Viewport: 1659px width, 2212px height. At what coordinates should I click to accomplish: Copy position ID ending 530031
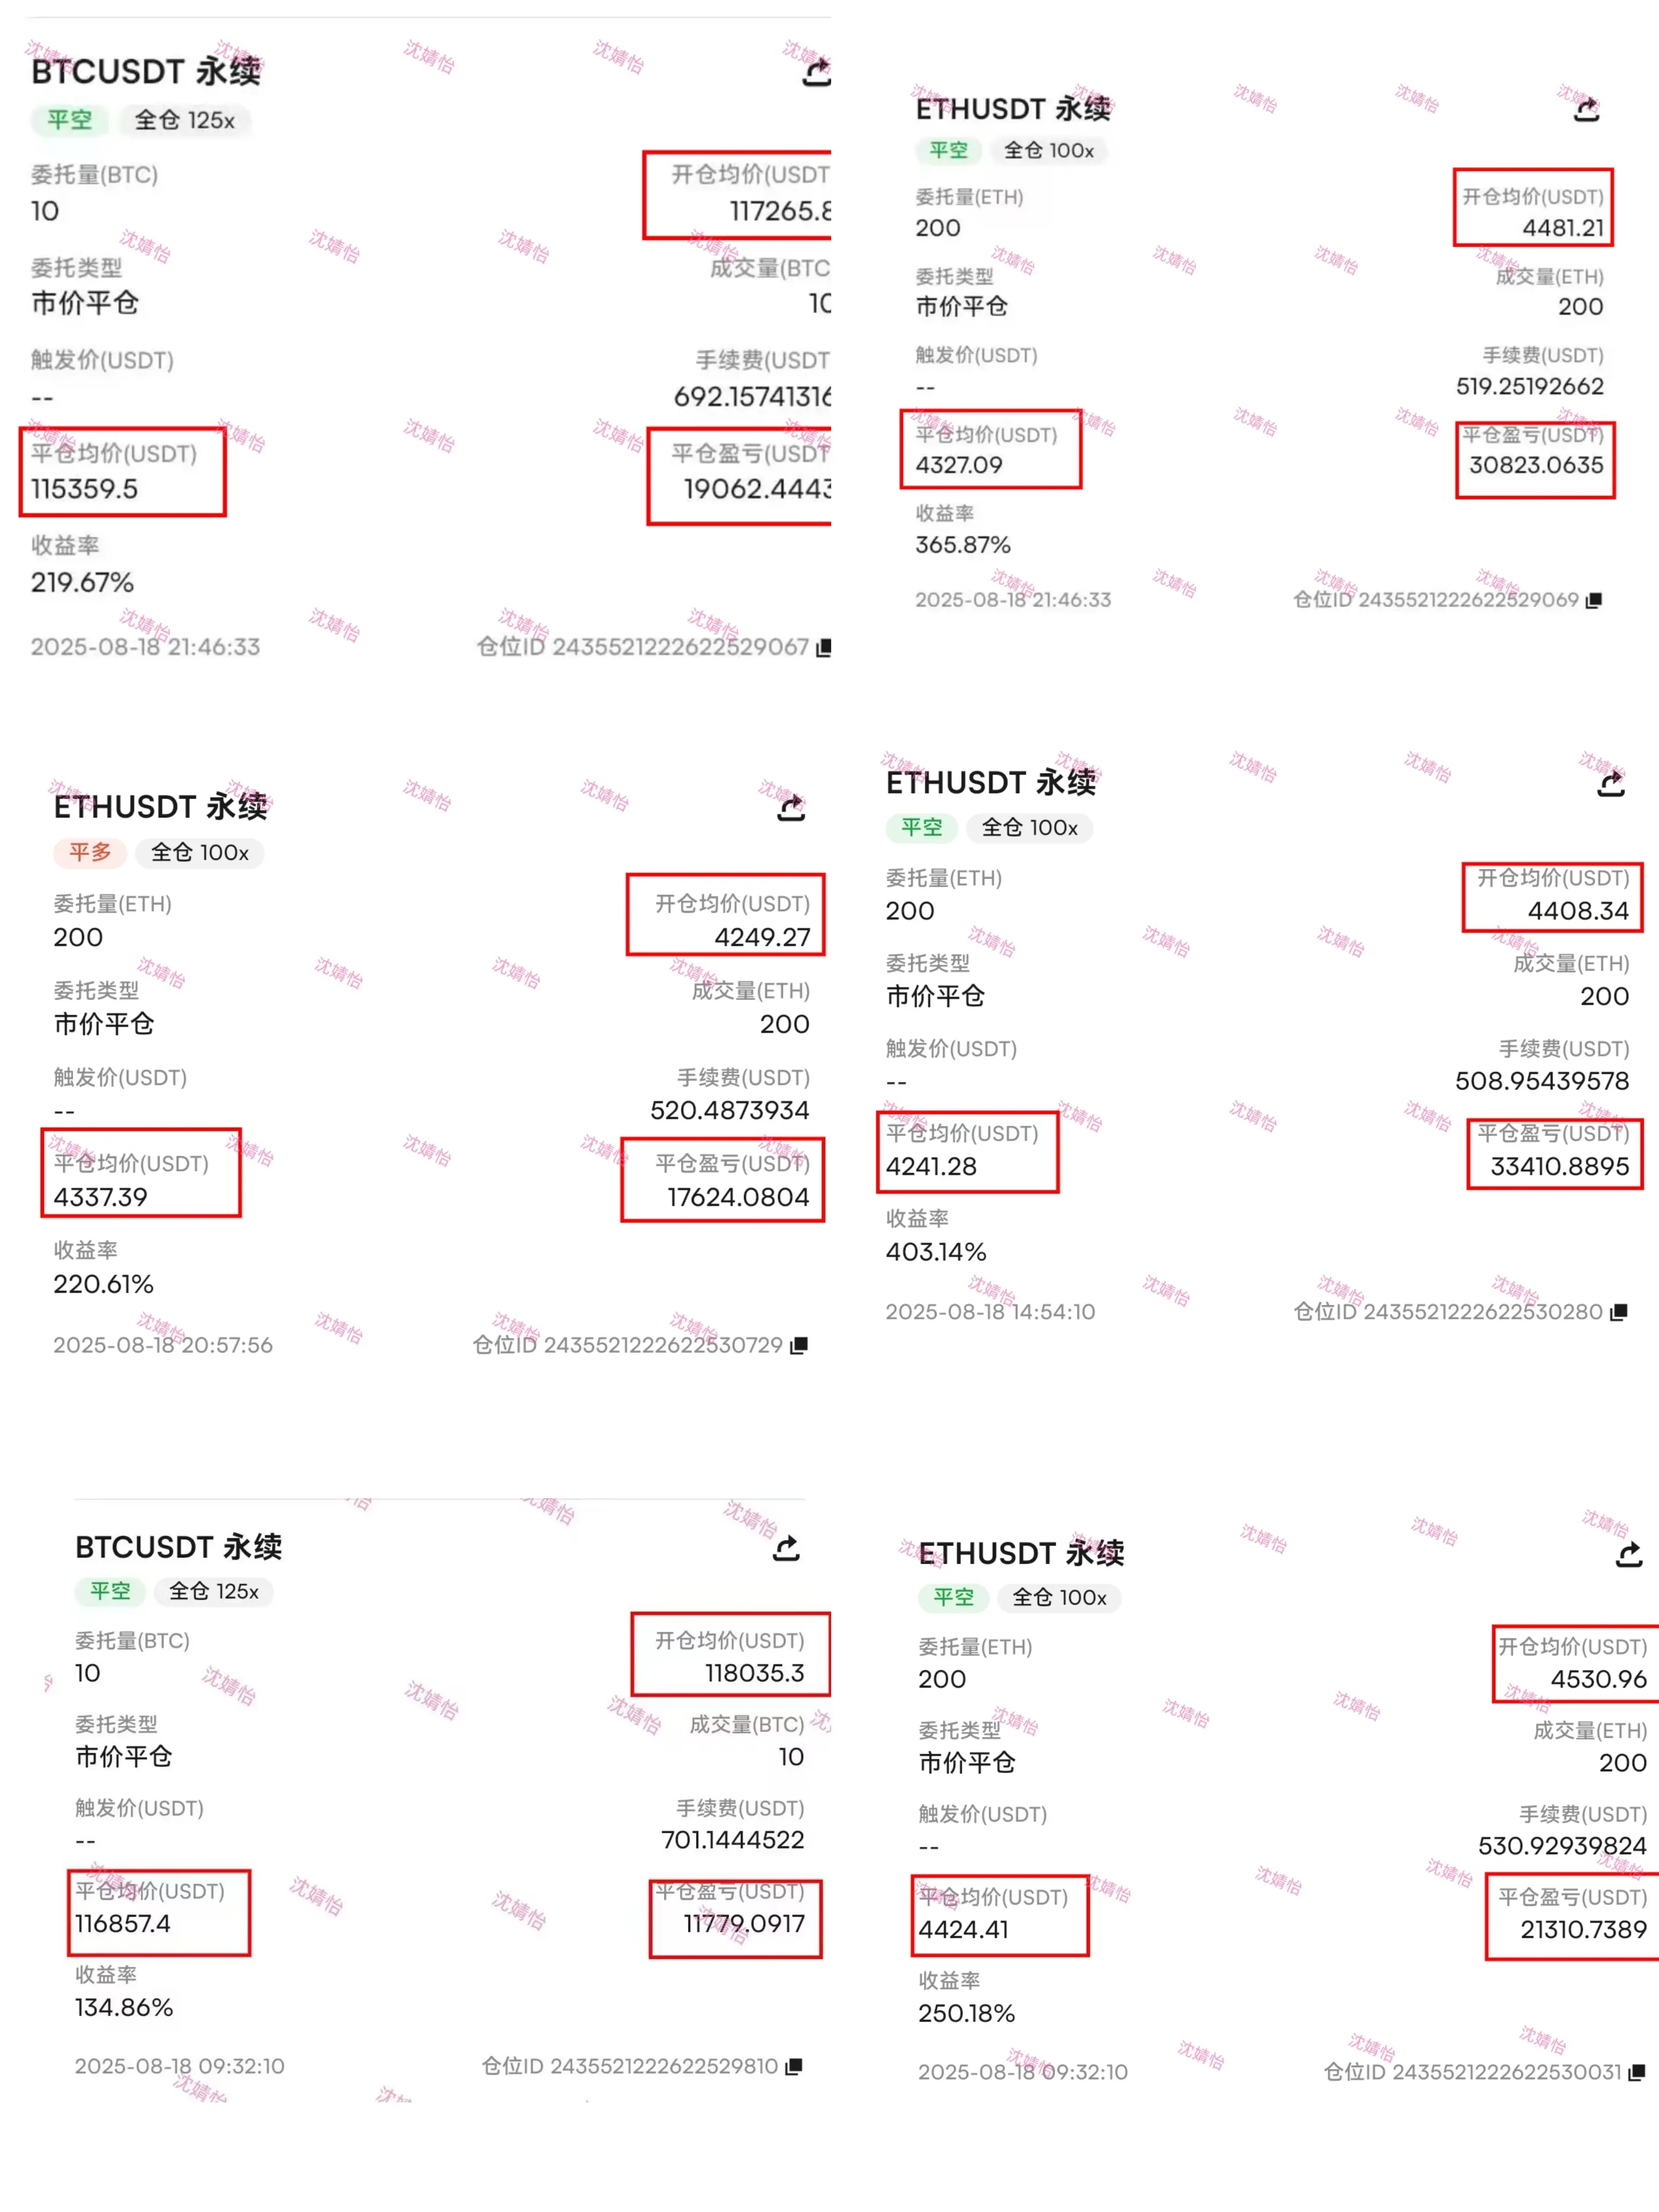pos(1637,2072)
